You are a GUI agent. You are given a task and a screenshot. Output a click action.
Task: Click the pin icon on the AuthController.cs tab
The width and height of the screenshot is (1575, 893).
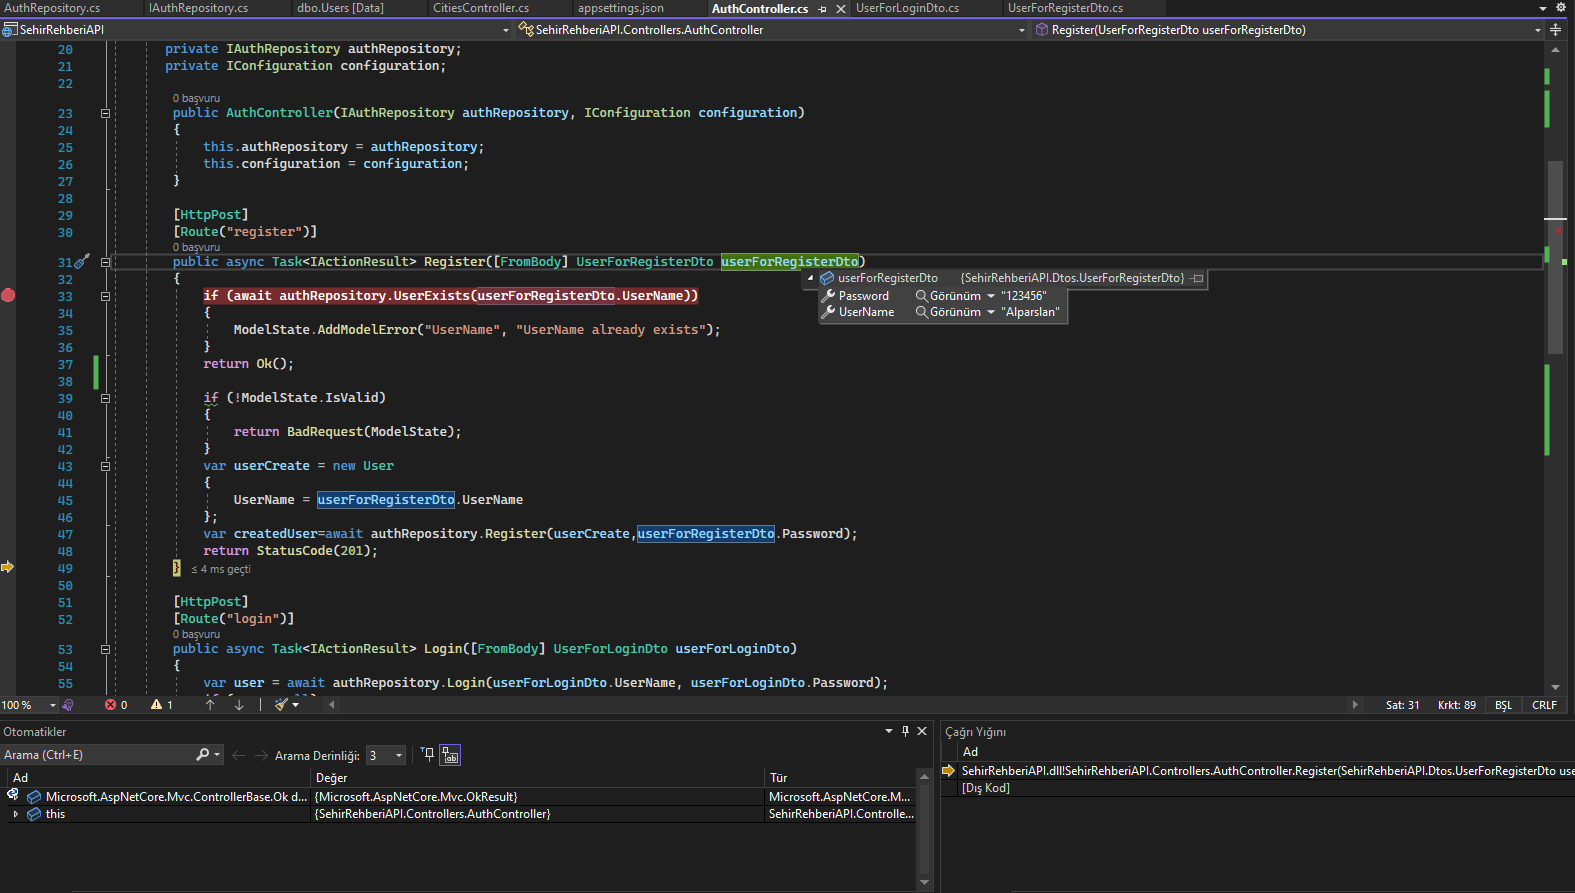pos(822,9)
